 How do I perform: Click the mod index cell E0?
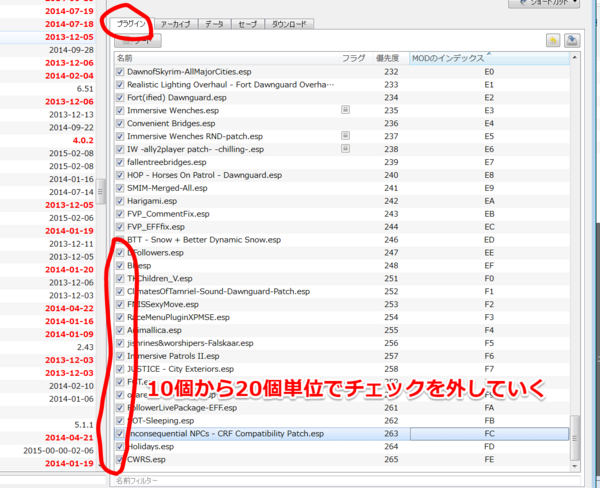click(489, 72)
